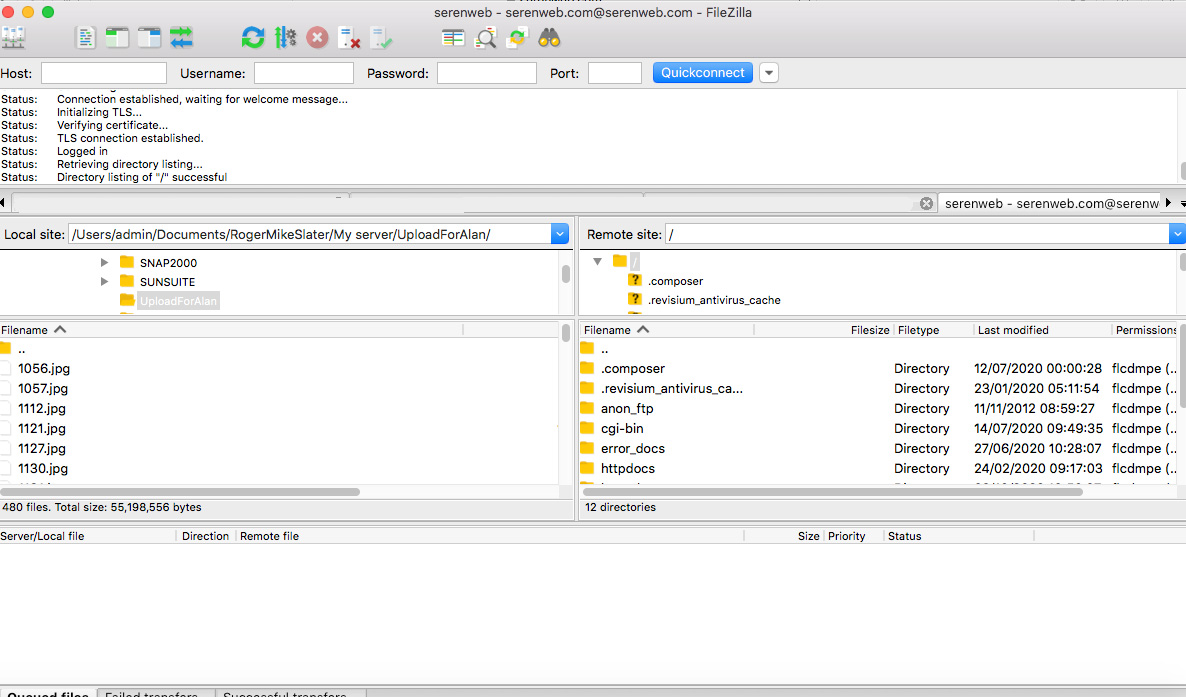This screenshot has width=1186, height=697.
Task: Select the UploadForAlan folder in local tree
Action: point(178,301)
